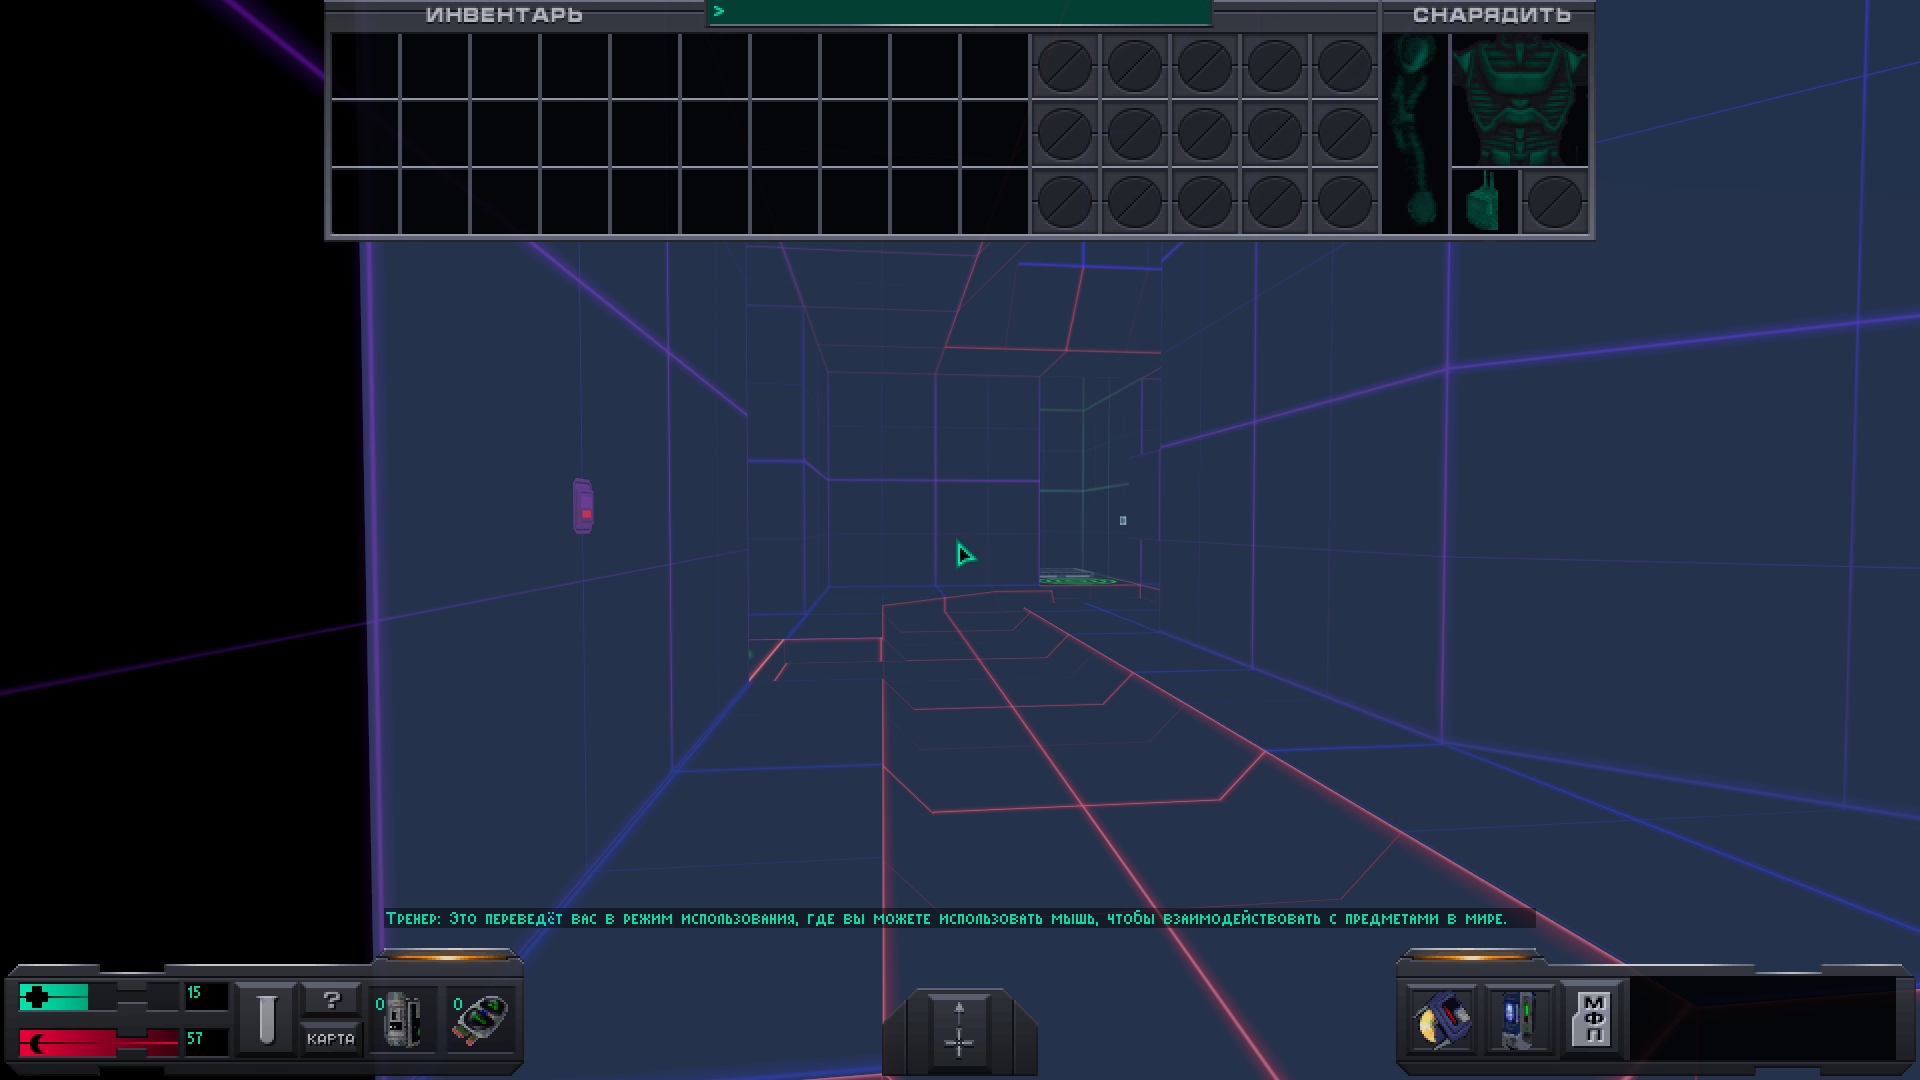Select the cyber modules icon
The image size is (1920, 1080).
(481, 1018)
